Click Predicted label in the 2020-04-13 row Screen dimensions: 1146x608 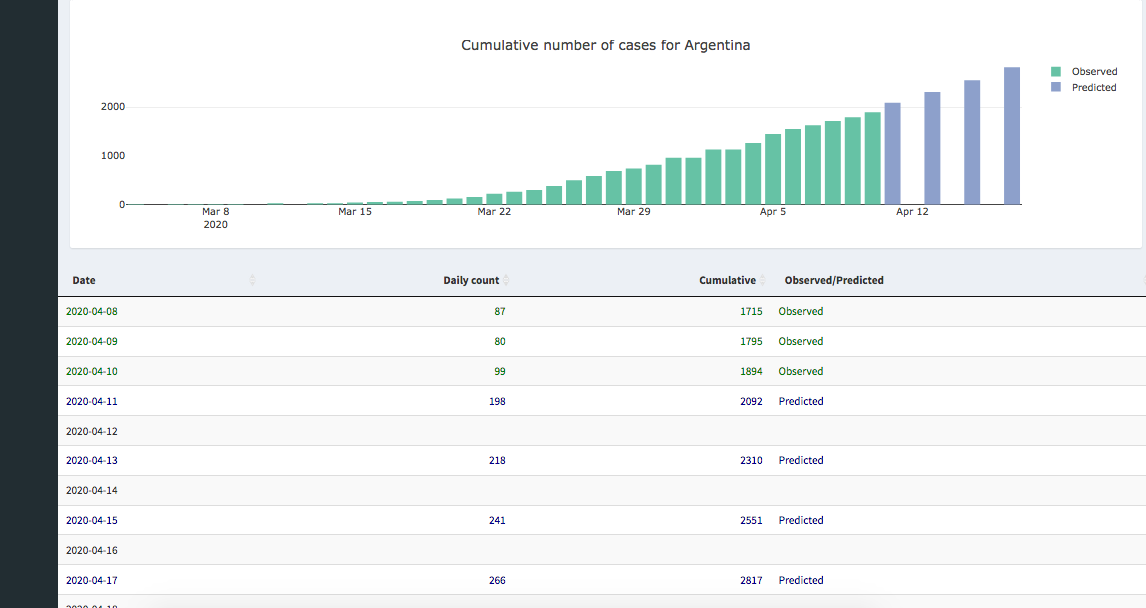(x=801, y=461)
